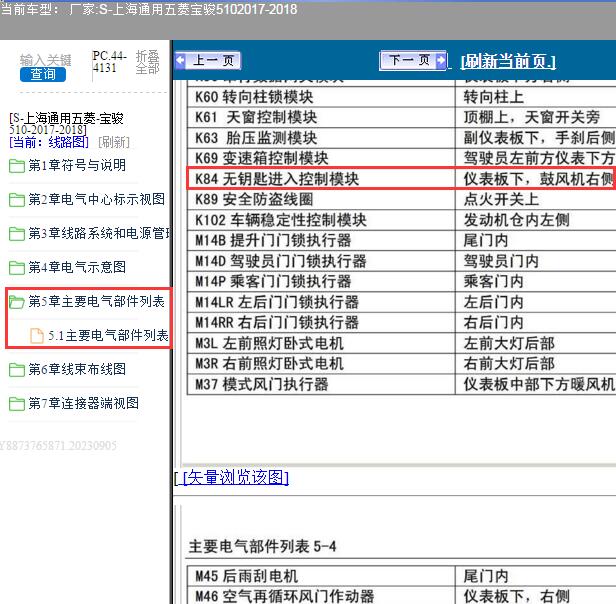This screenshot has height=604, width=616.
Task: Select K89 安全防盗线圈 cell
Action: [x=321, y=199]
